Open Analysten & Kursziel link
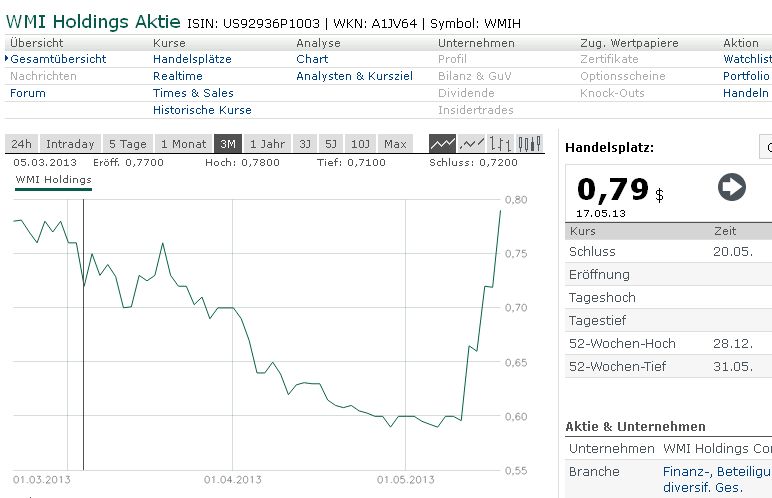 pos(354,76)
